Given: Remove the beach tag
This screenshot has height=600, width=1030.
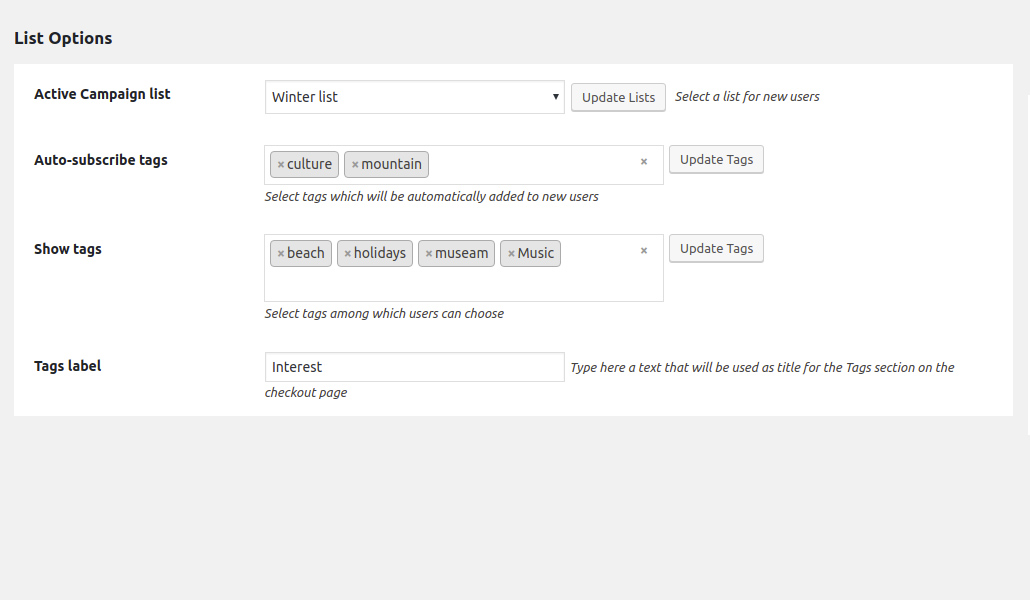Looking at the screenshot, I should tap(281, 254).
